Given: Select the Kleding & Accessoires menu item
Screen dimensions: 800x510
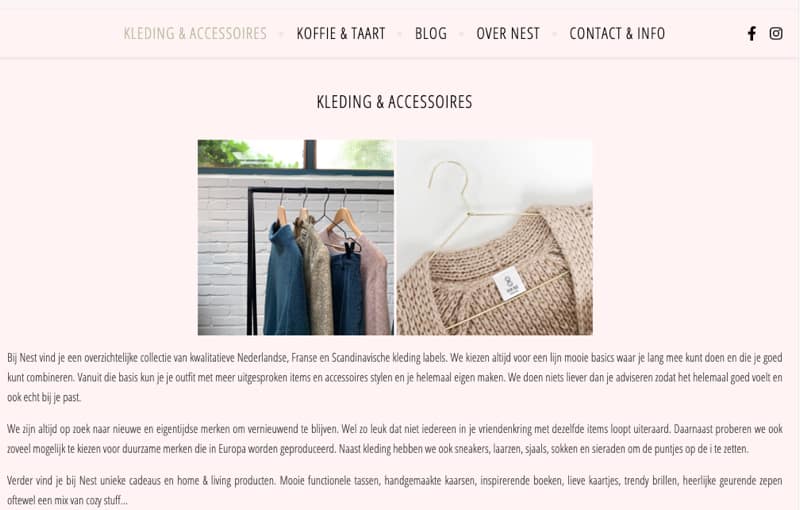Looking at the screenshot, I should (x=195, y=34).
